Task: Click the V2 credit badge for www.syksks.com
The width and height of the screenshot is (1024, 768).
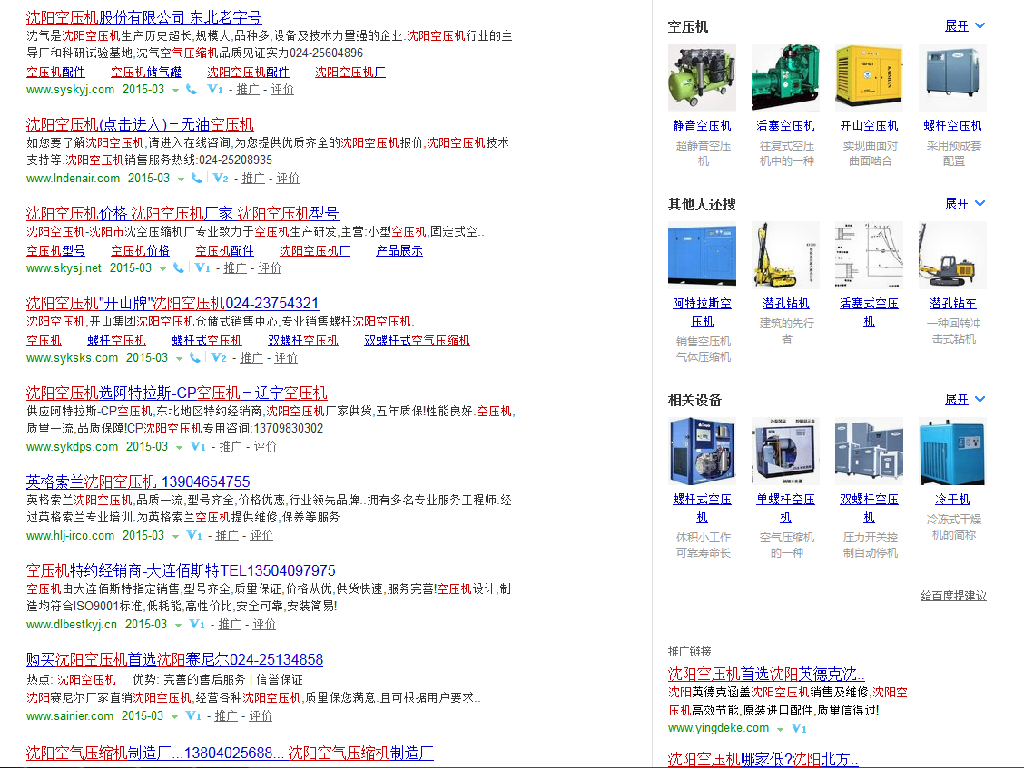Action: (219, 358)
